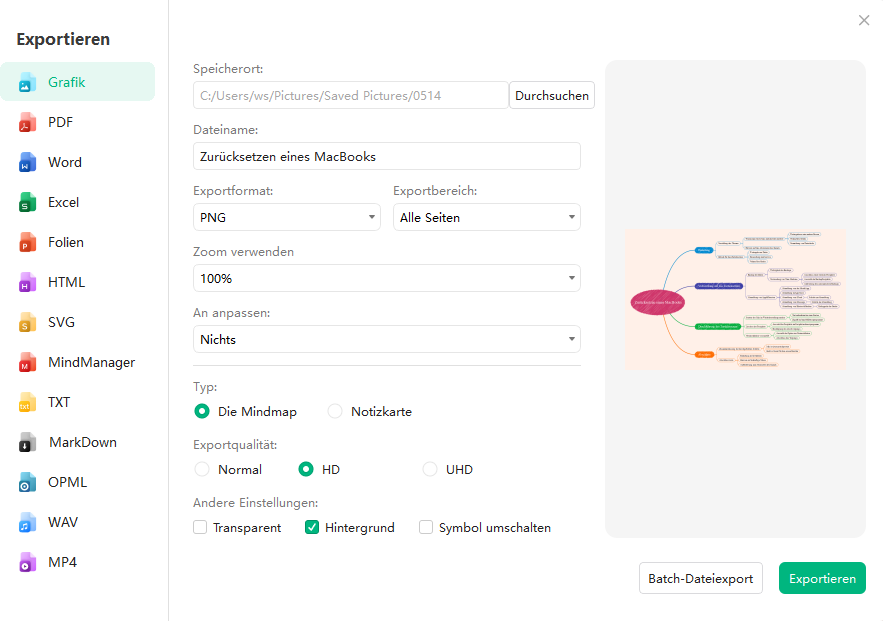Enable the Transparent checkbox

tap(201, 527)
